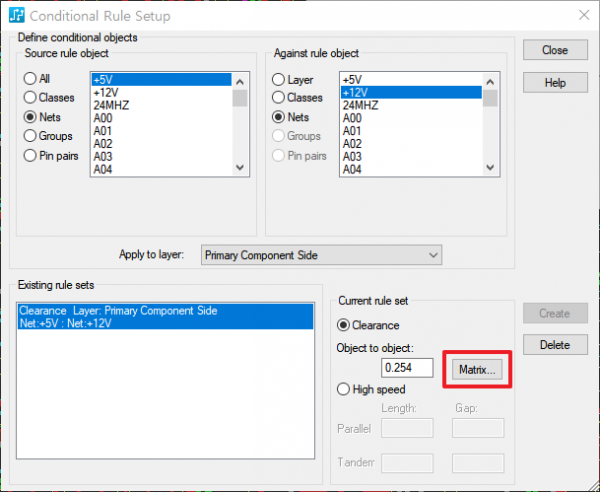
Task: Choose Classes under Source rule object
Action: click(x=31, y=97)
